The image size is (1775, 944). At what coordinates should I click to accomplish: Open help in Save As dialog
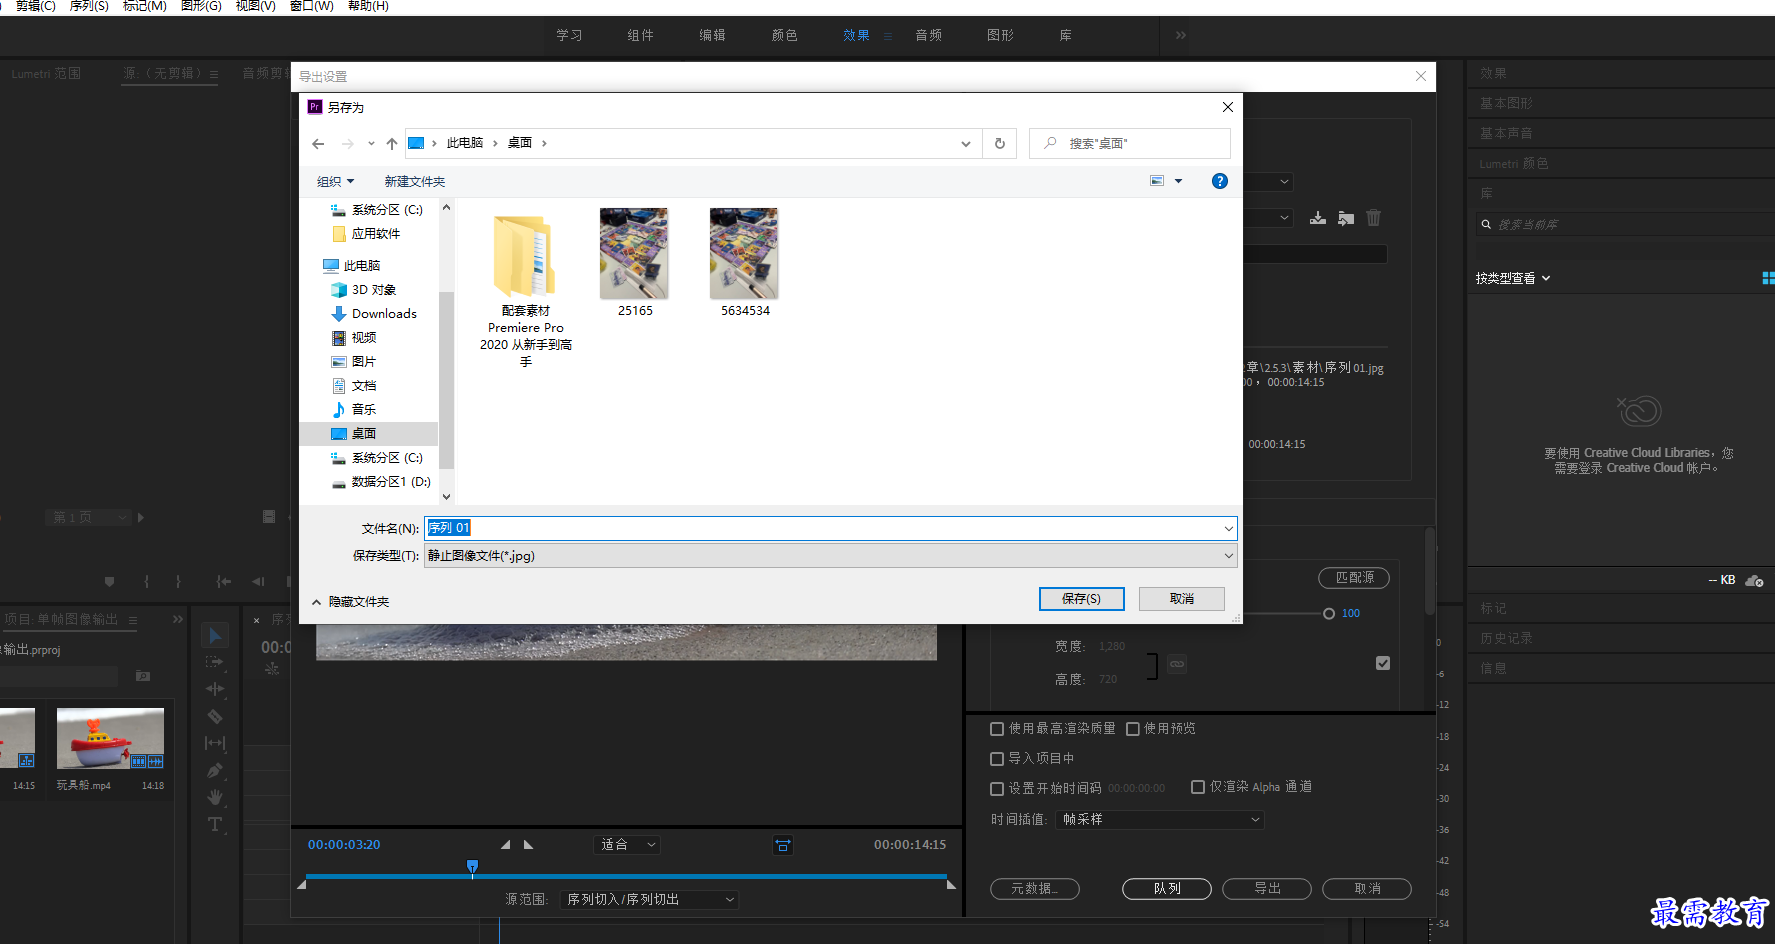tap(1220, 181)
